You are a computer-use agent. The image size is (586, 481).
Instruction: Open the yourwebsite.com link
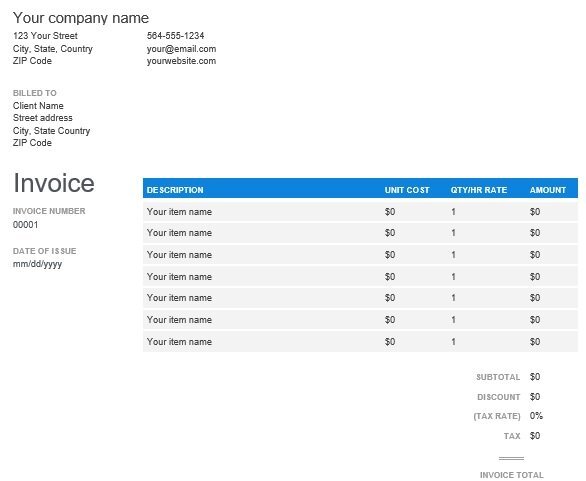tap(181, 61)
